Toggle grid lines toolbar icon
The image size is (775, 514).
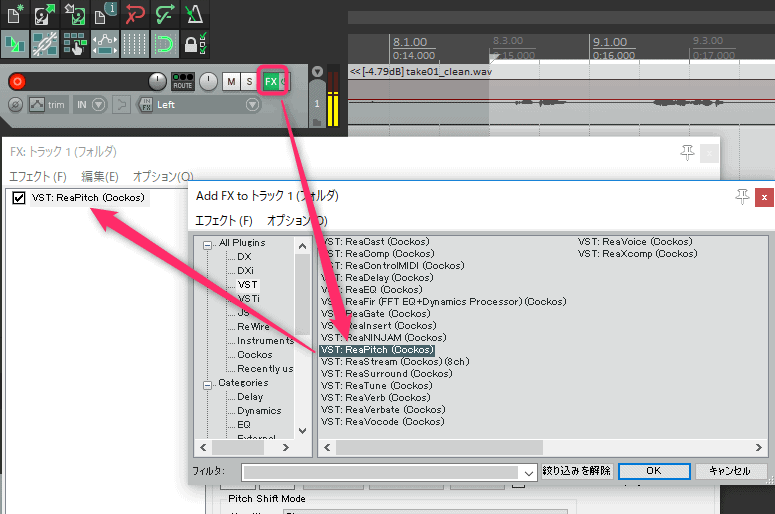tap(135, 44)
